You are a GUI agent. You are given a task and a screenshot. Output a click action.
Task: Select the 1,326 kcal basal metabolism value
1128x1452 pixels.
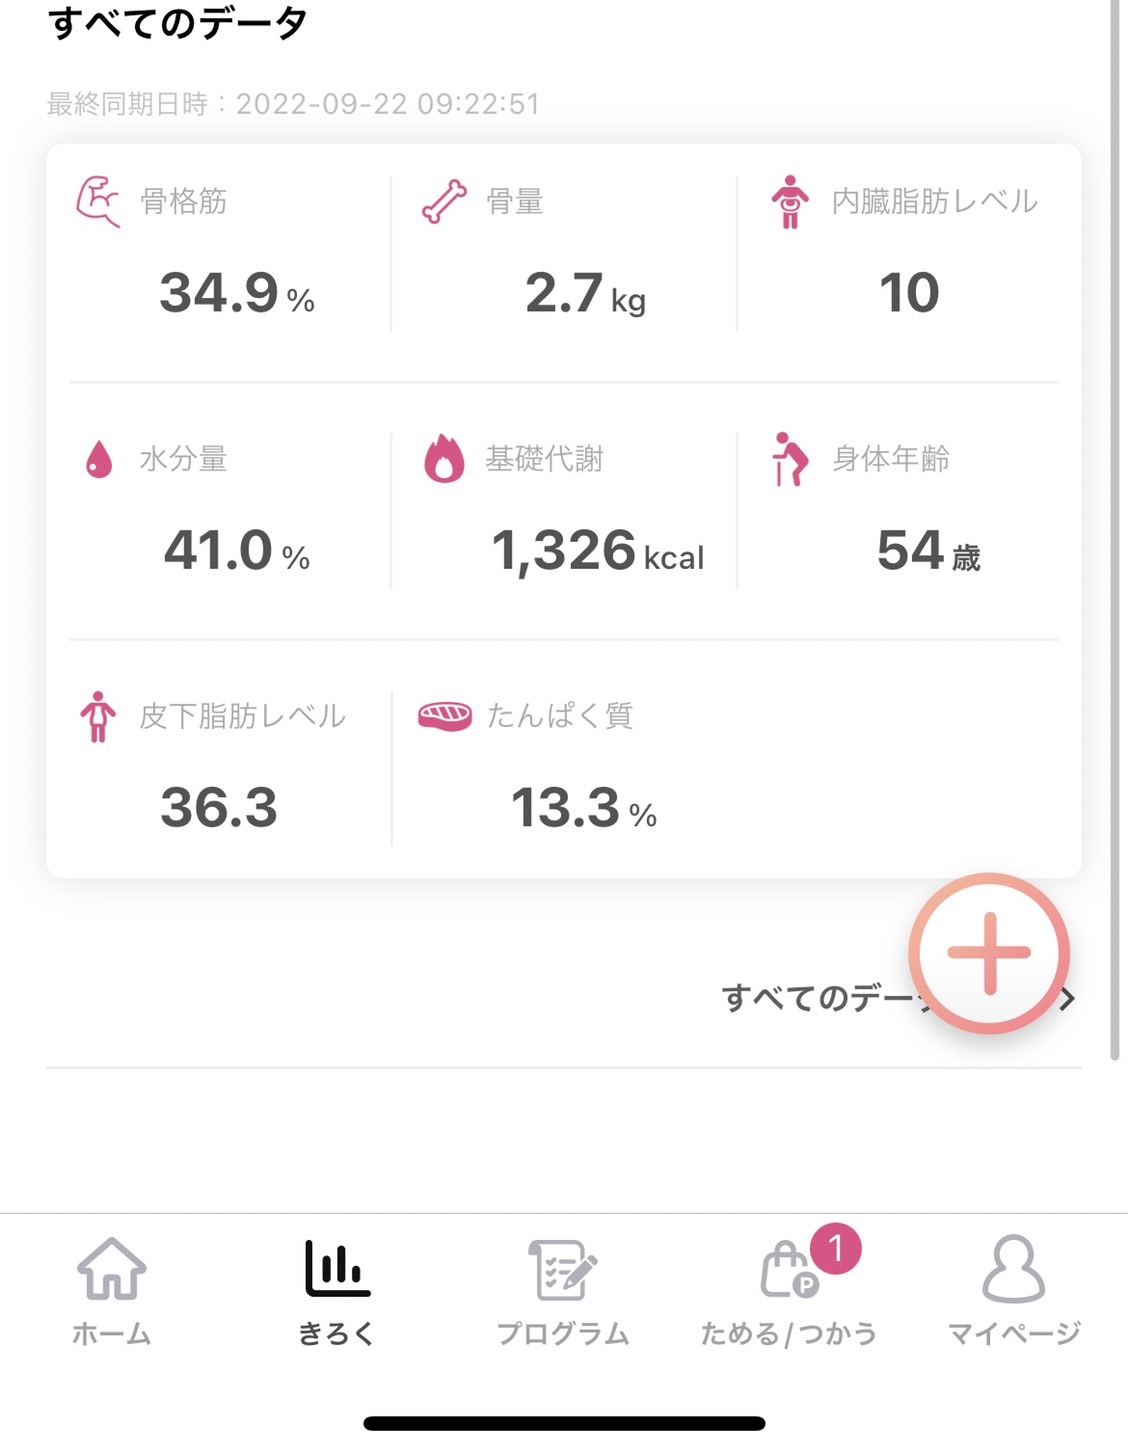pyautogui.click(x=598, y=551)
